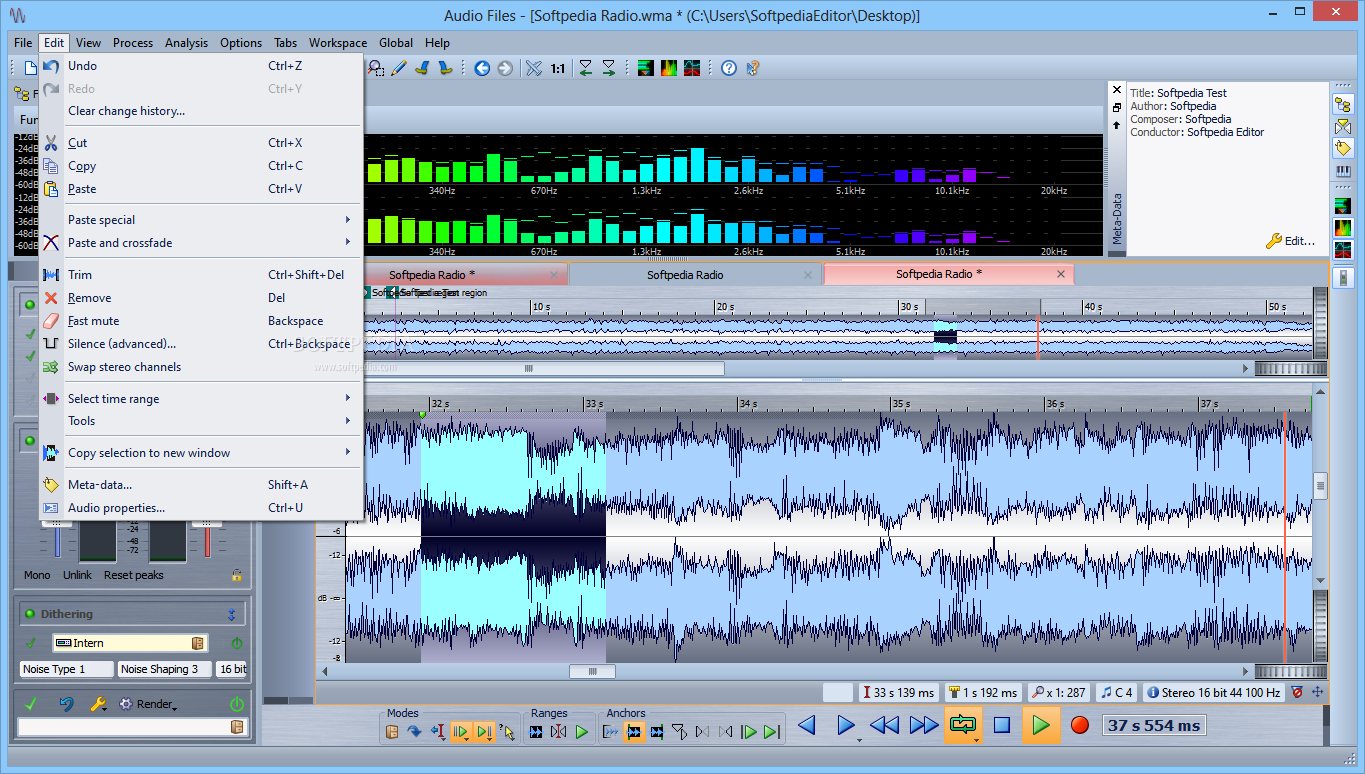1365x774 pixels.
Task: Click the main waveform horizontal scrollbar thumb
Action: pyautogui.click(x=592, y=671)
